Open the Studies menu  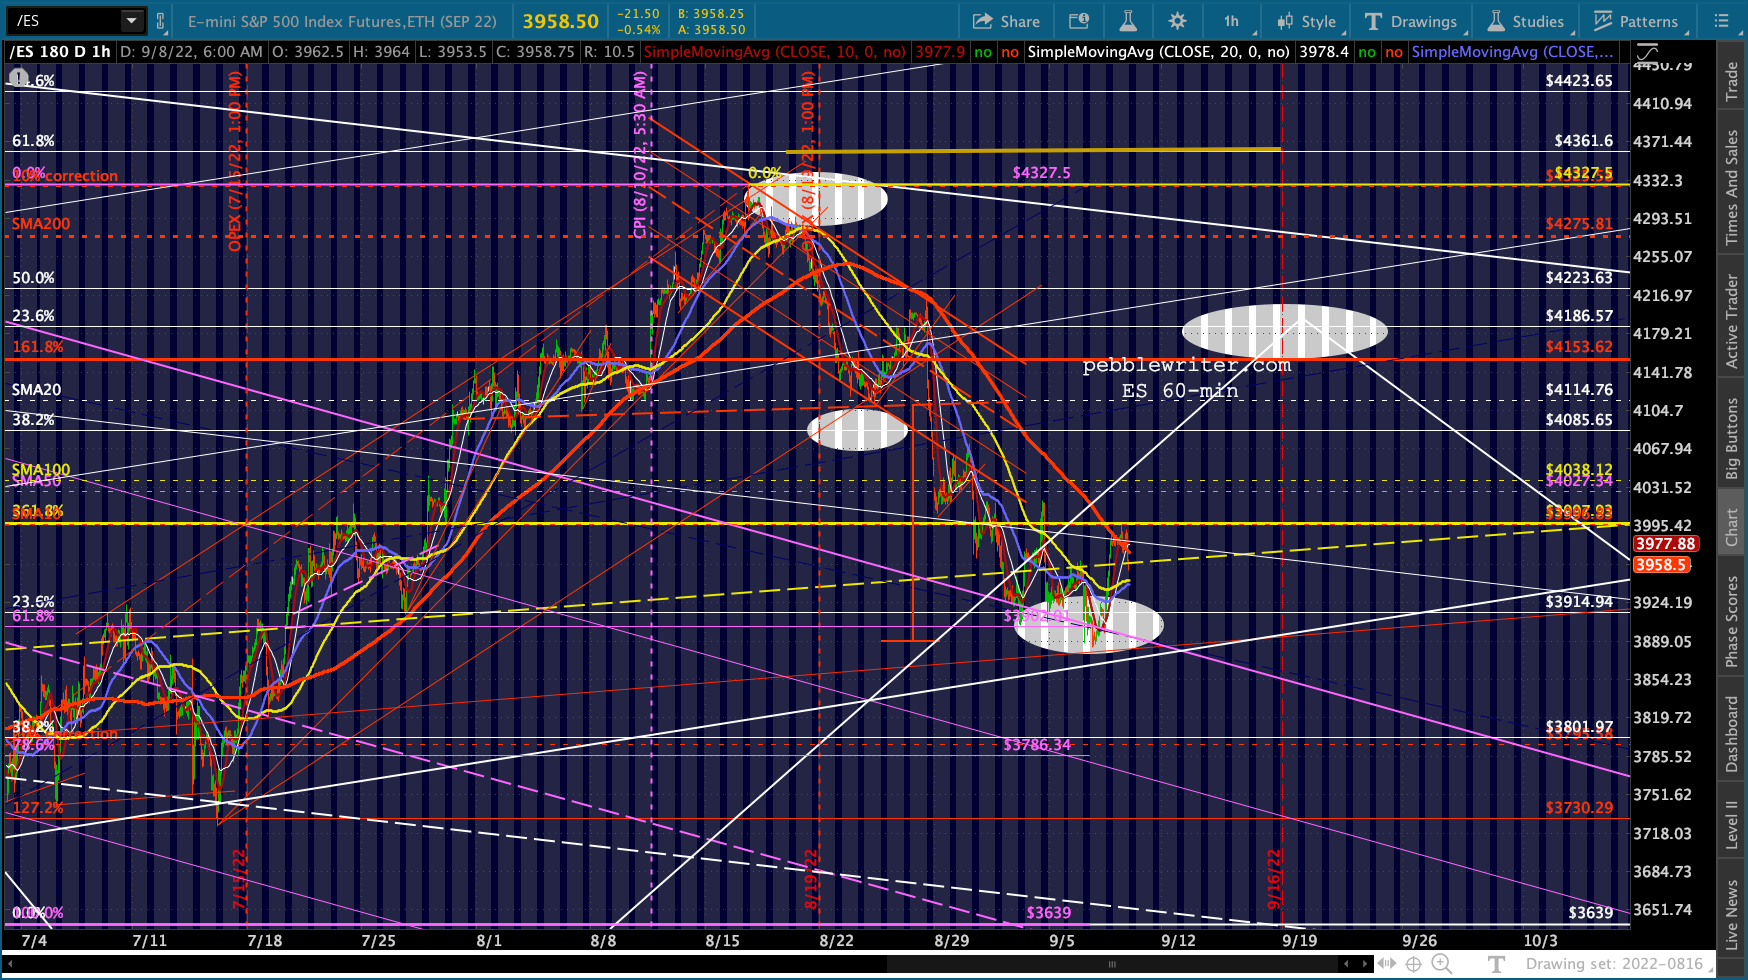pos(1526,21)
